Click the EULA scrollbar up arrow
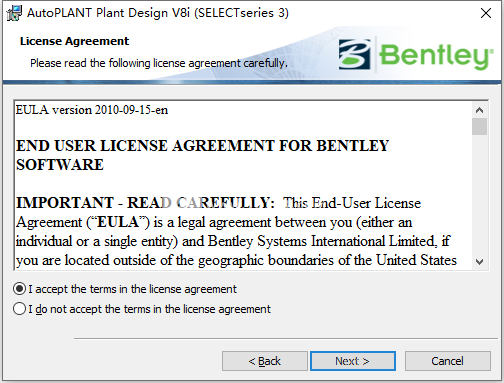This screenshot has height=383, width=504. coord(479,110)
